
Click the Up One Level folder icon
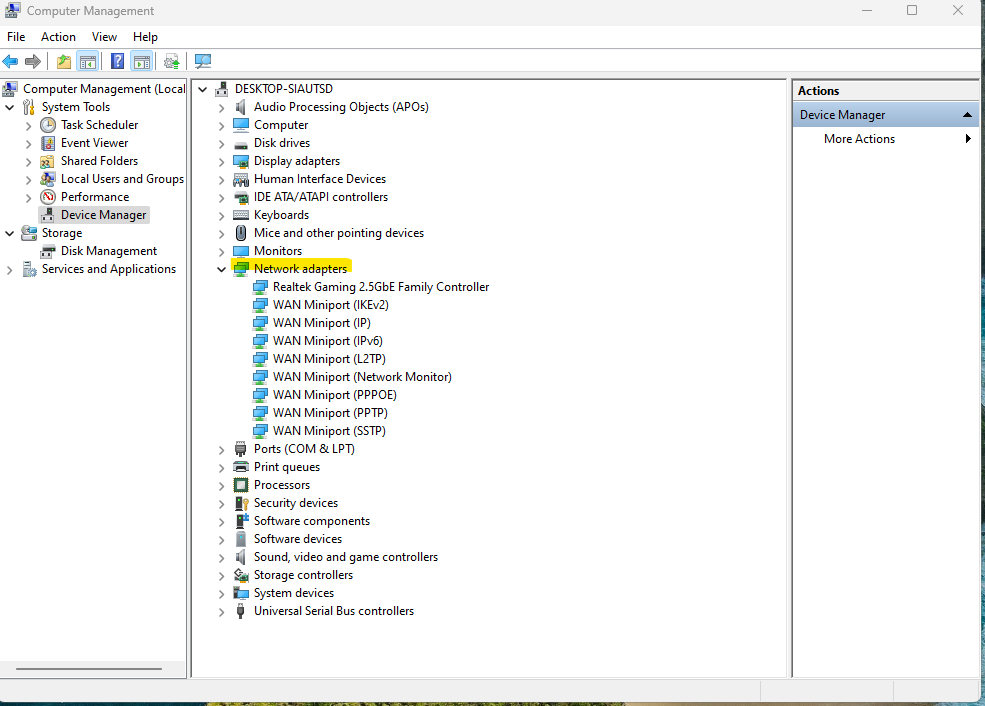pyautogui.click(x=64, y=62)
